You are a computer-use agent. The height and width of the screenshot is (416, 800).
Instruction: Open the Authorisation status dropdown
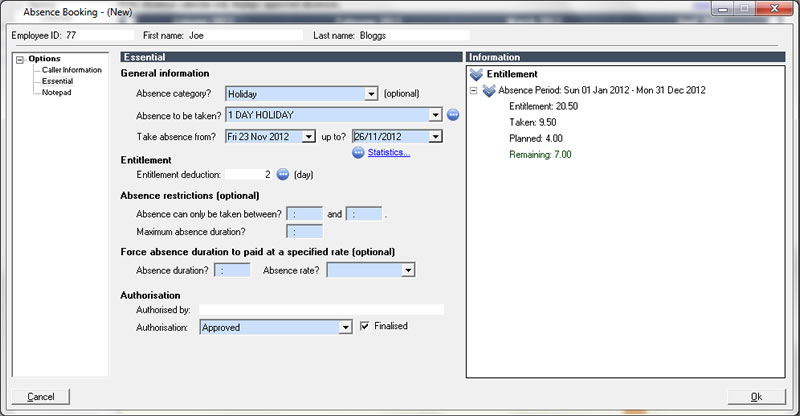345,327
